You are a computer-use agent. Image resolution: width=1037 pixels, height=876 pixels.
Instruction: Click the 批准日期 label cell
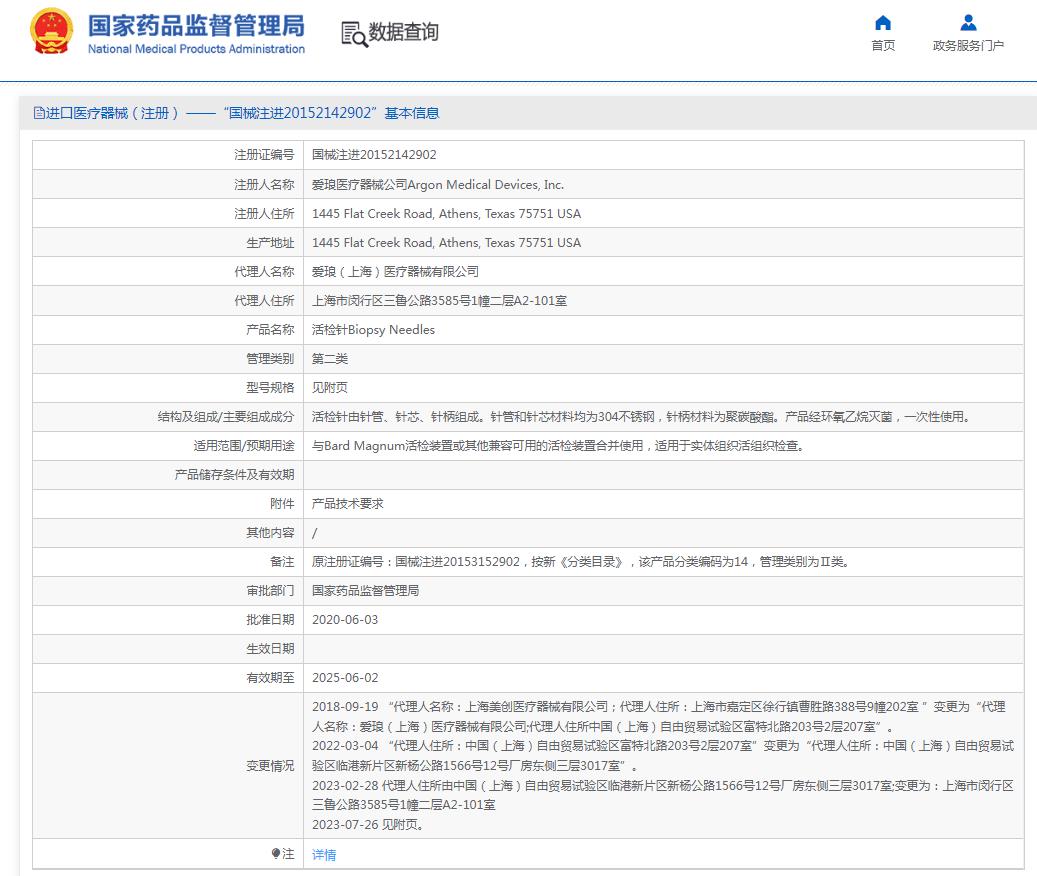[x=168, y=619]
